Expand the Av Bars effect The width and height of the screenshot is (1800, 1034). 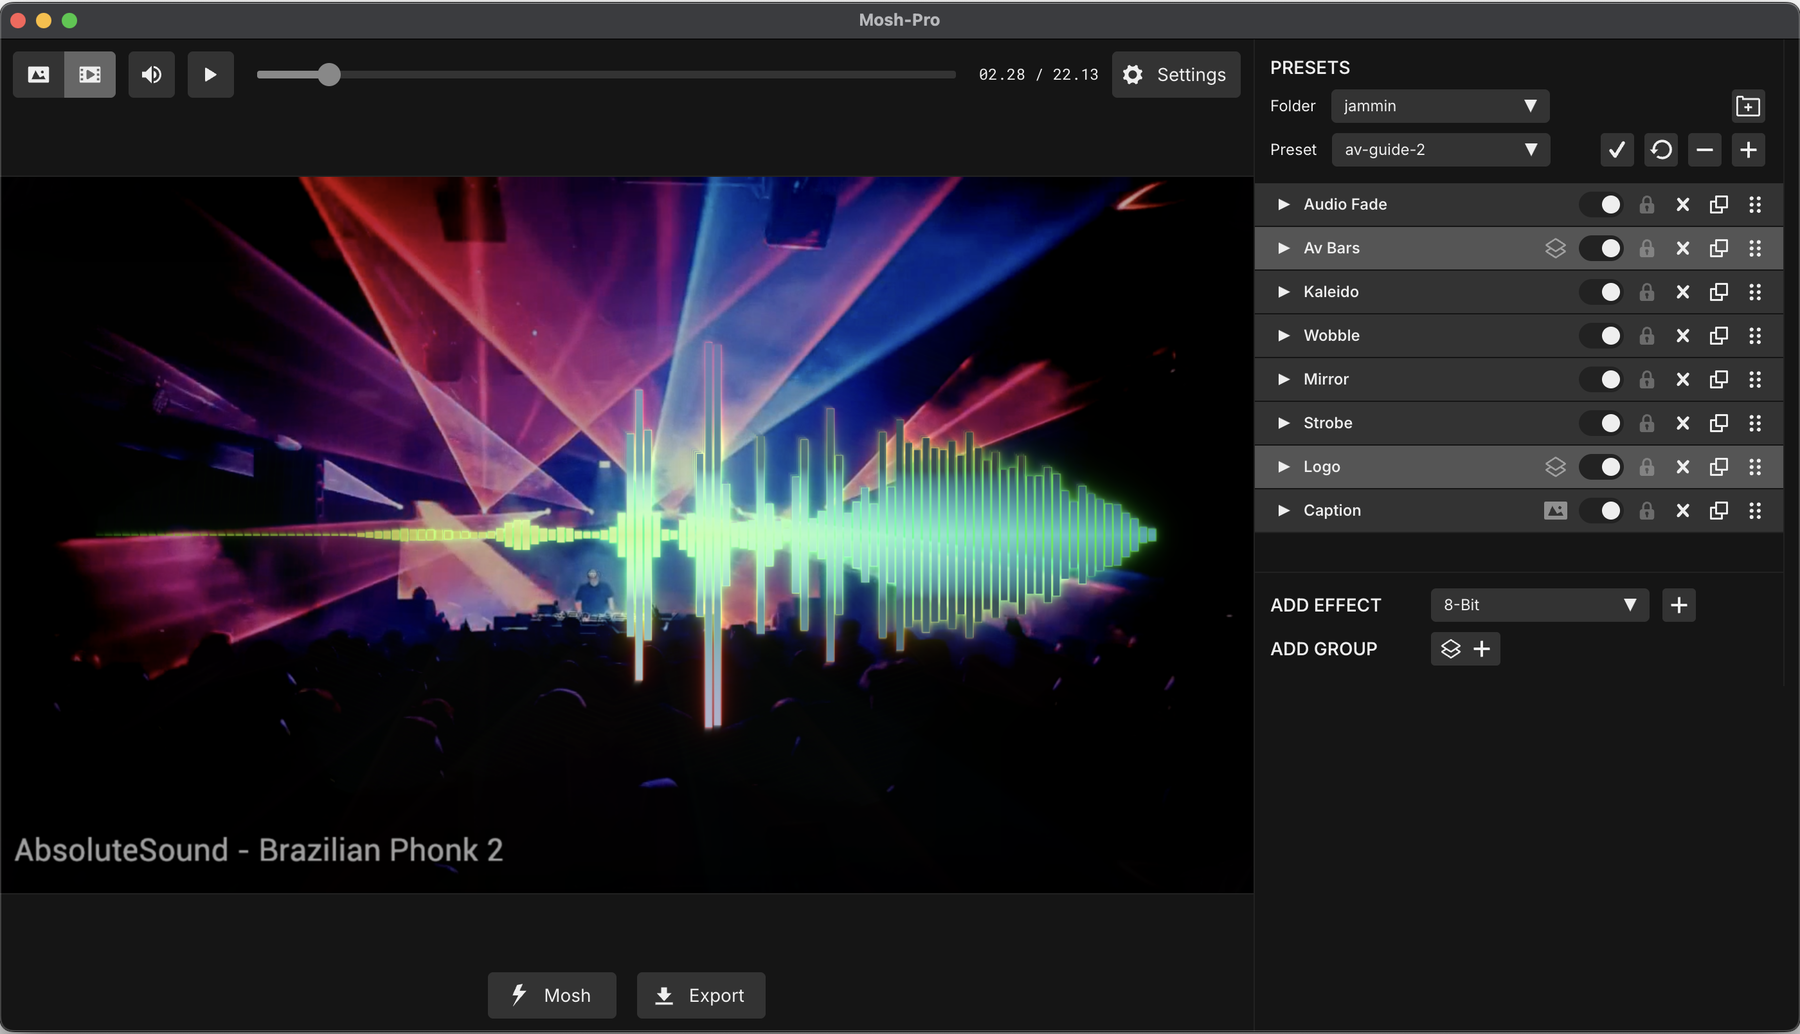click(x=1284, y=248)
